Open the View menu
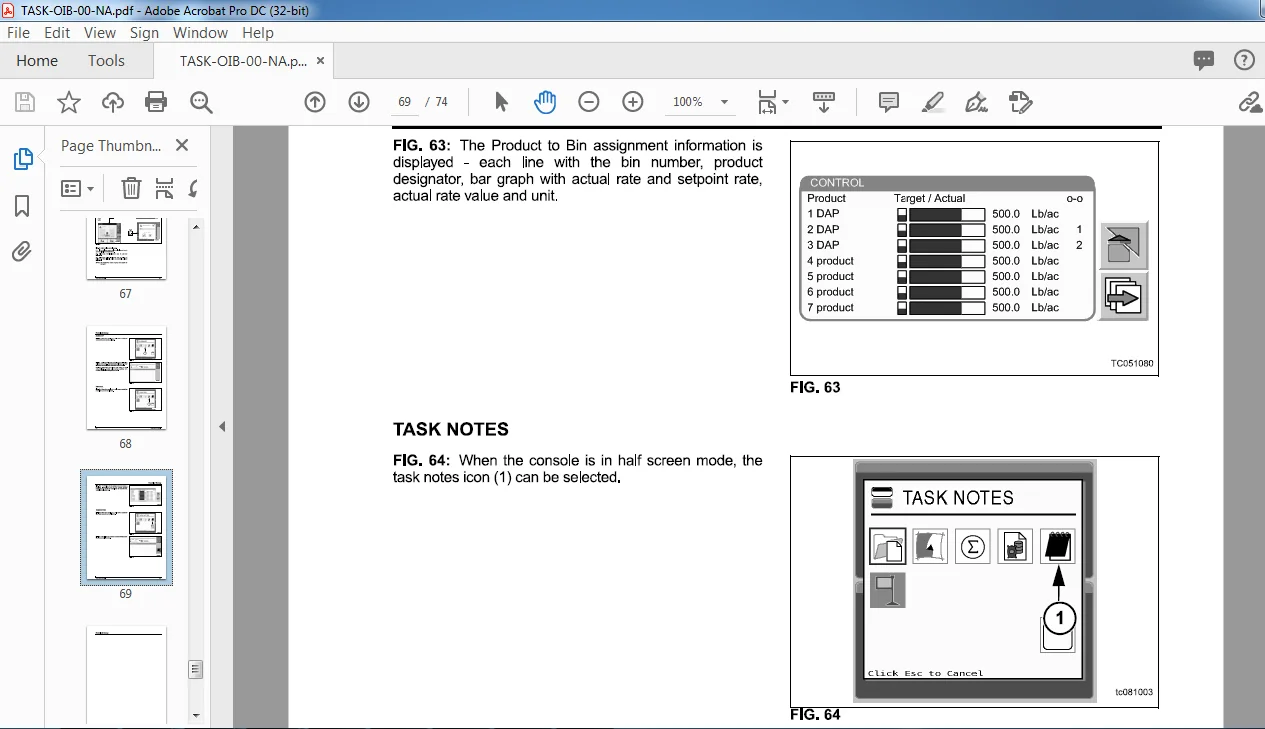 (x=100, y=32)
